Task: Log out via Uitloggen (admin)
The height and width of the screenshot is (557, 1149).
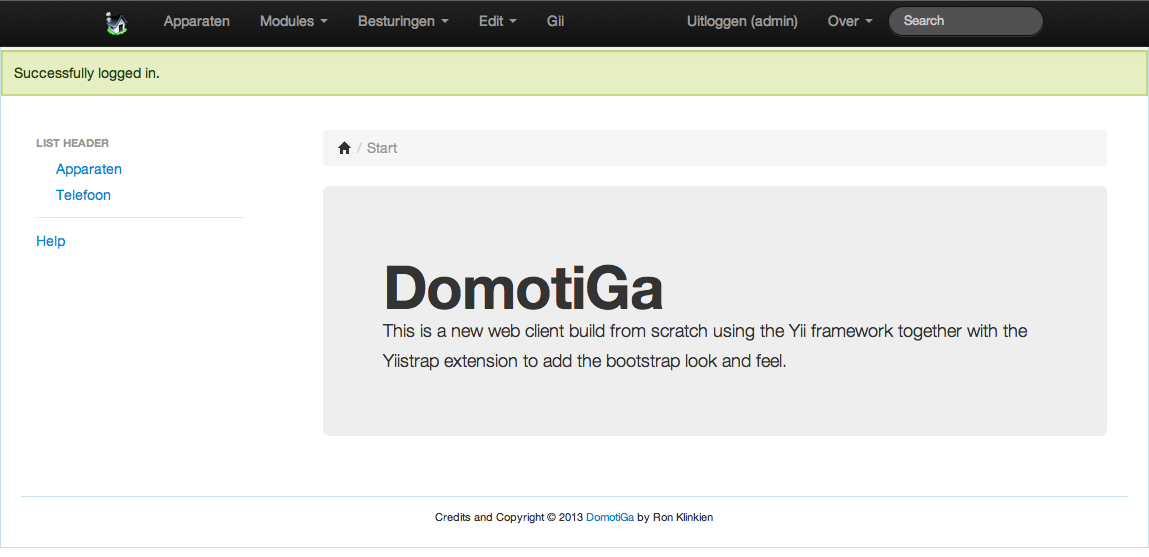Action: pos(742,21)
